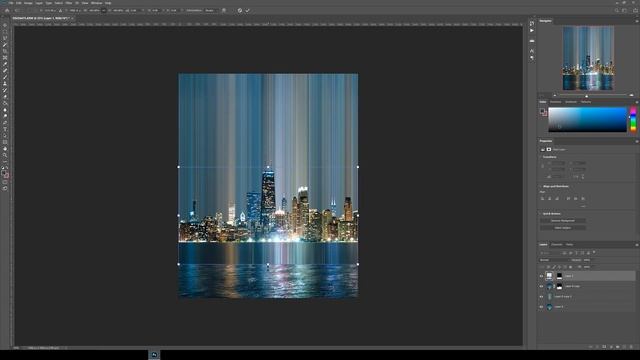The height and width of the screenshot is (360, 640).
Task: Select the Rectangular Marquee tool
Action: [x=5, y=32]
